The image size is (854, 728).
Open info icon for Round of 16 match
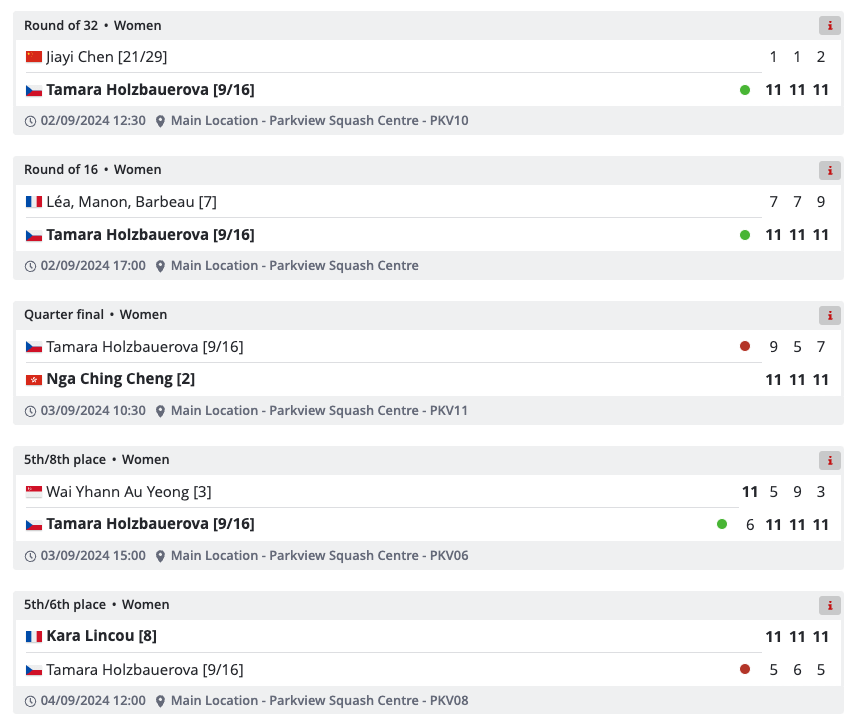click(829, 170)
